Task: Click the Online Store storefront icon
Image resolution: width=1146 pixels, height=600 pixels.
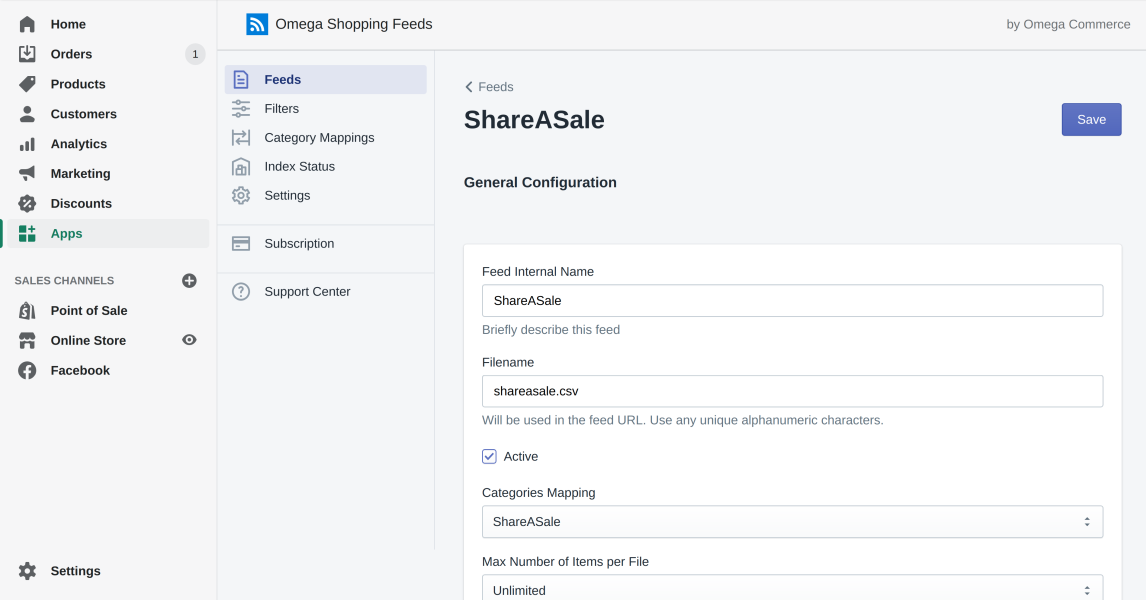Action: 27,341
